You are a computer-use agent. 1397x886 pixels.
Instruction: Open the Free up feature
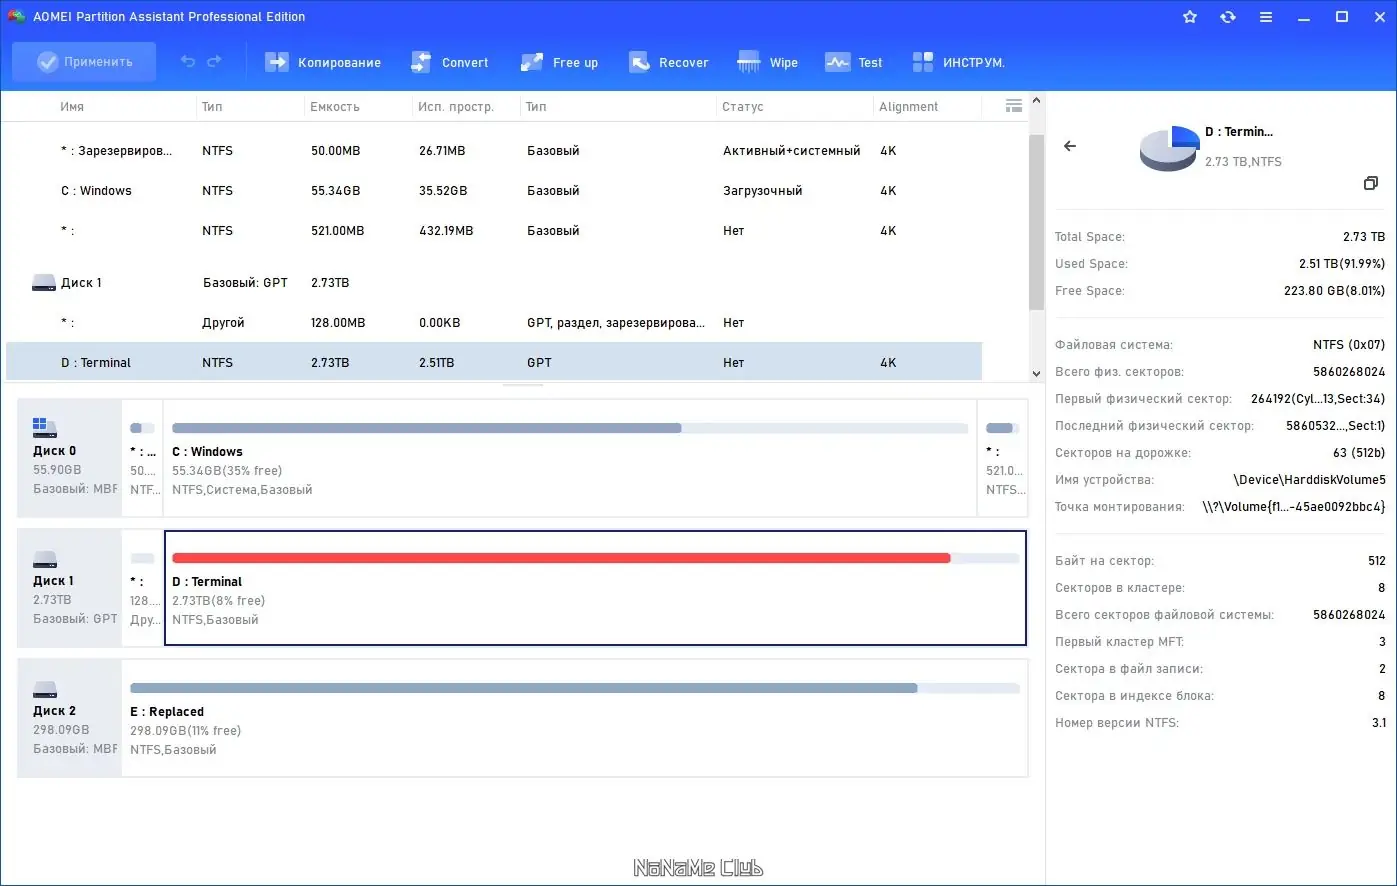pyautogui.click(x=559, y=62)
